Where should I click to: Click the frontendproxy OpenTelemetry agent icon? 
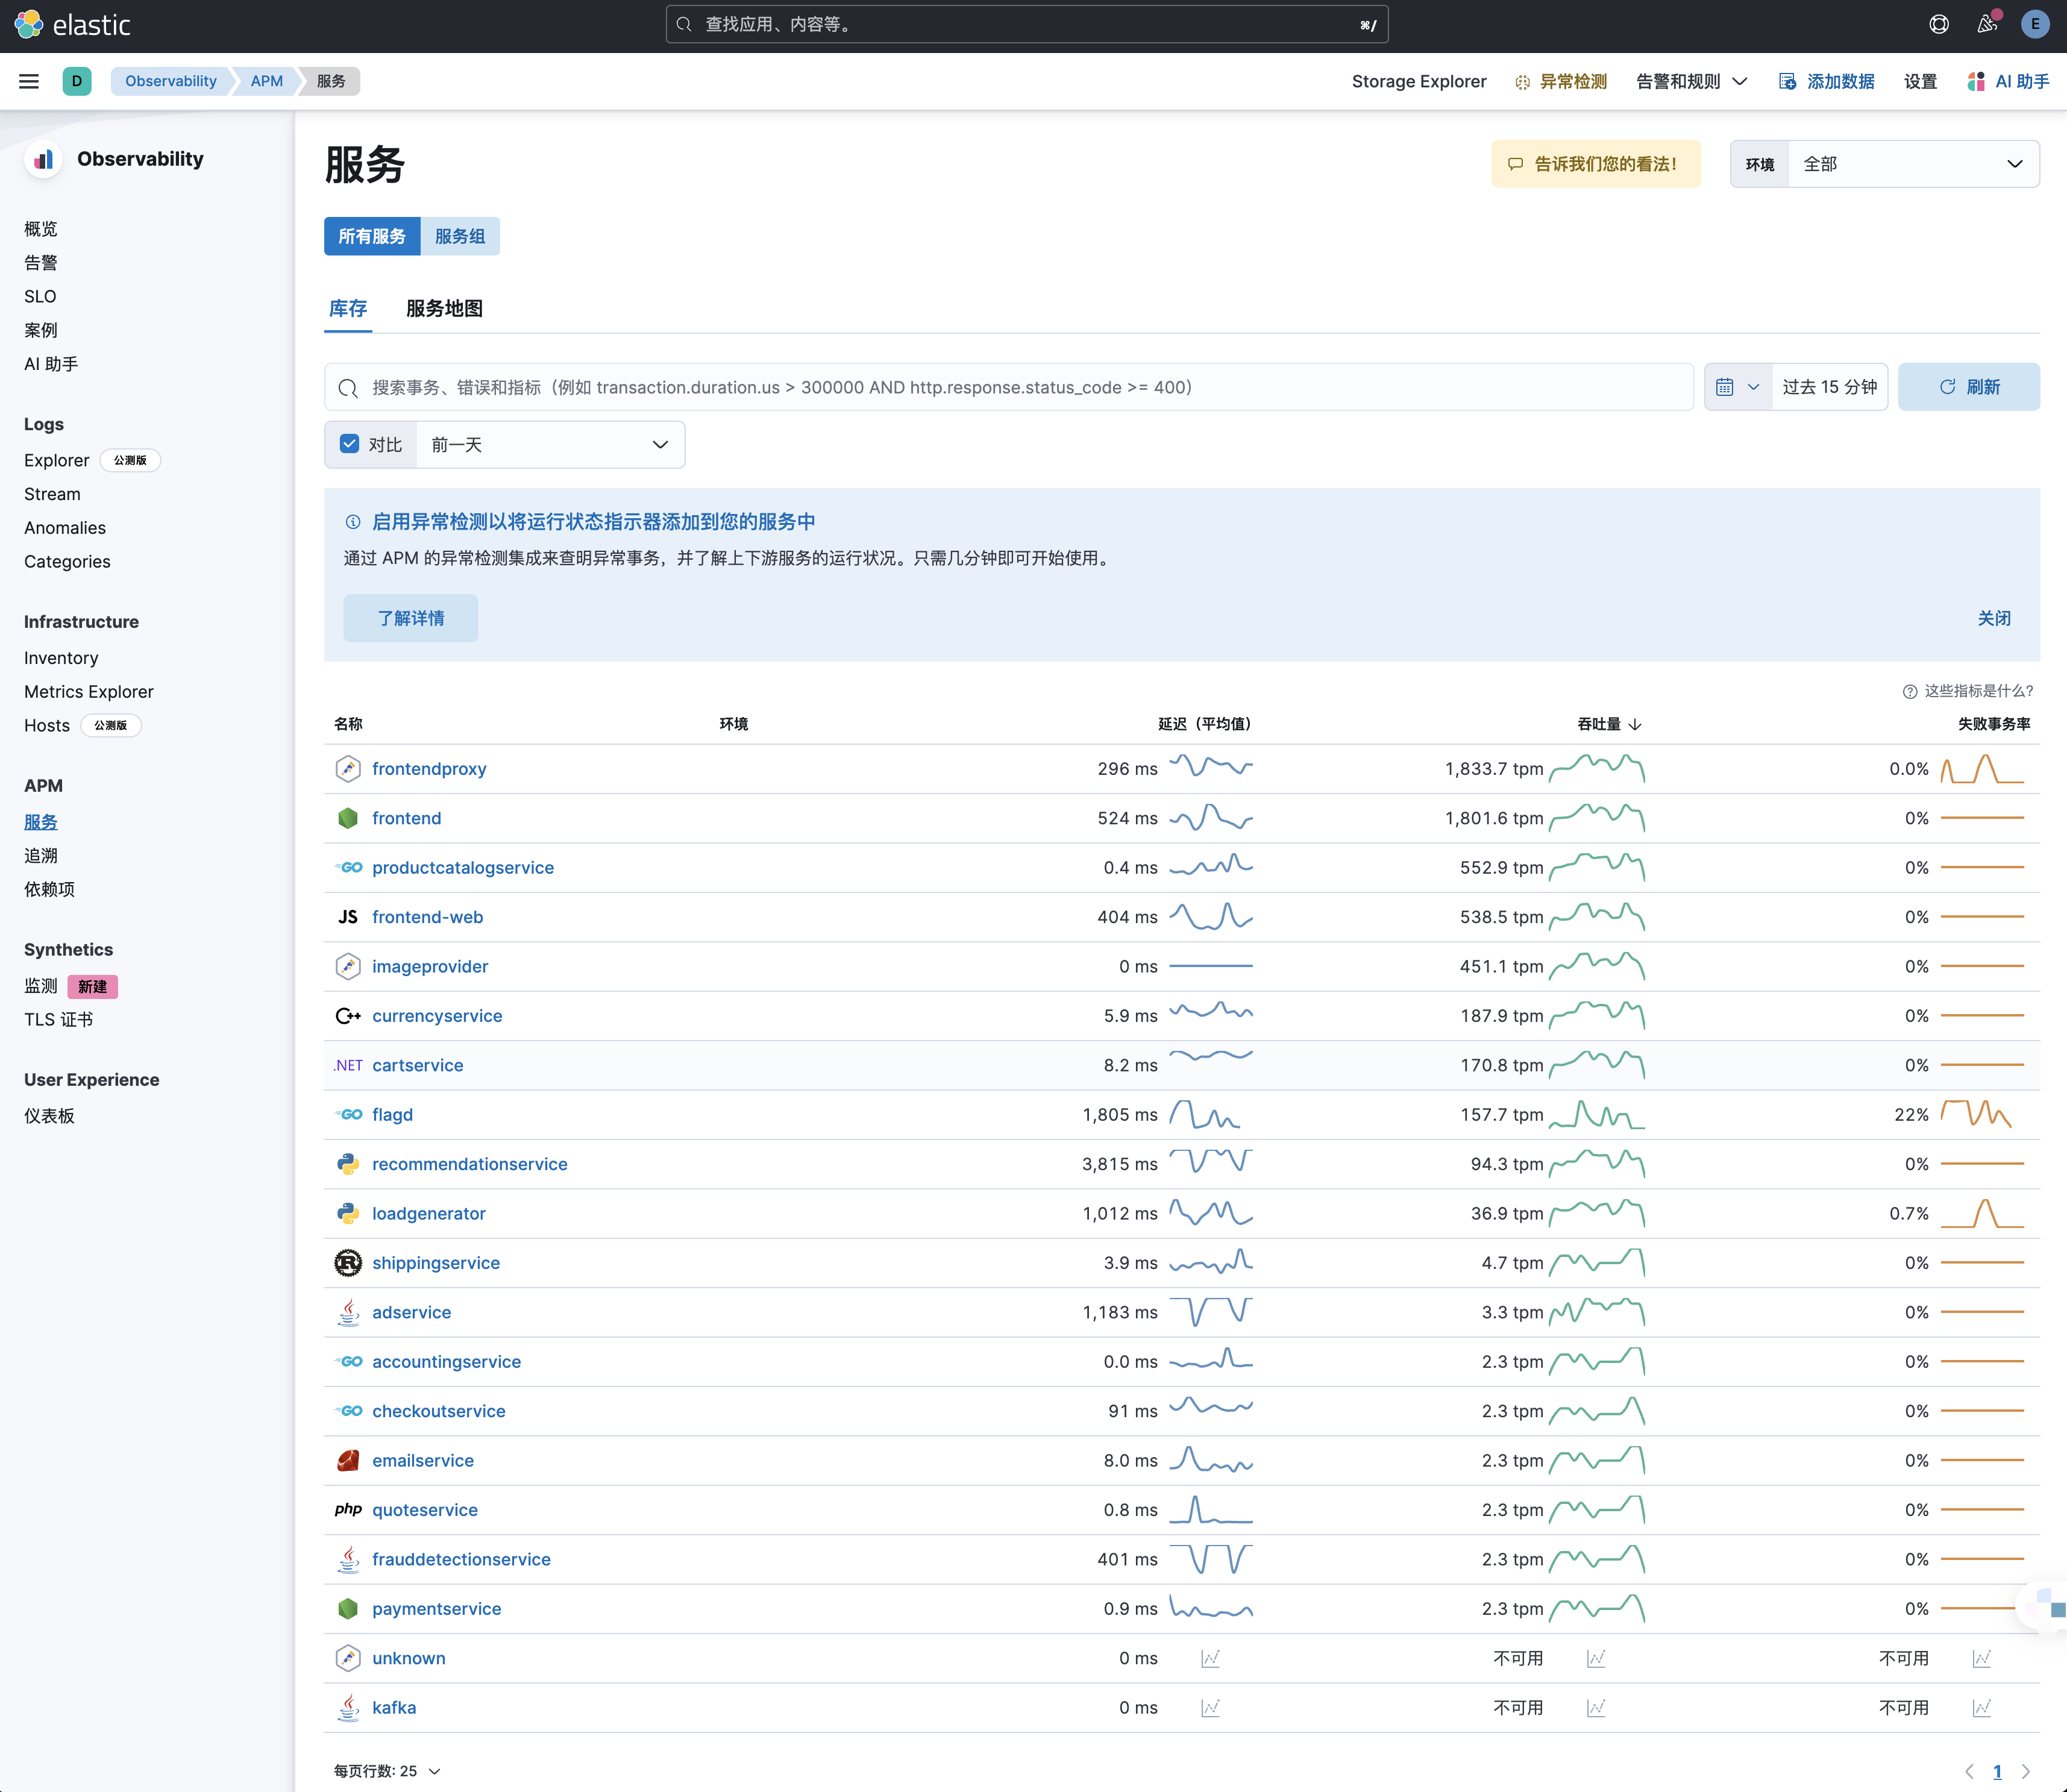[x=348, y=769]
